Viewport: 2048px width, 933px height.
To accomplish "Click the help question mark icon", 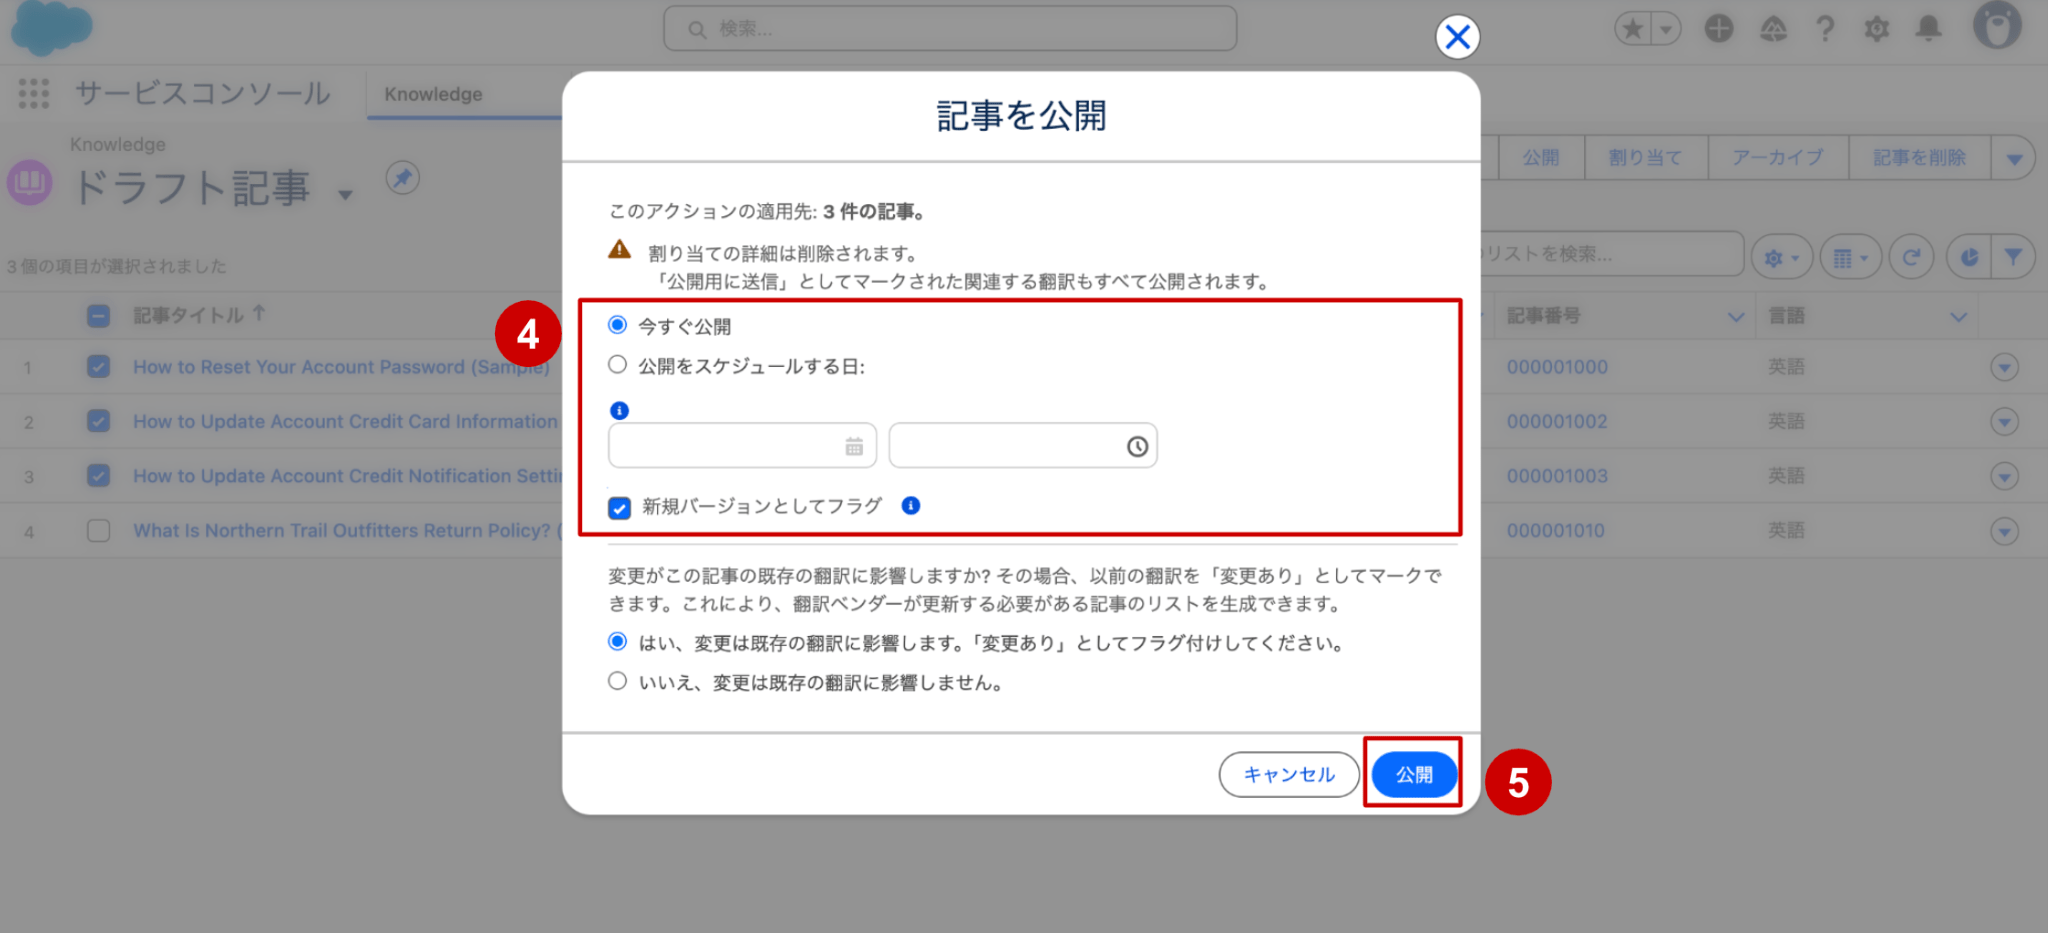I will [x=1825, y=28].
